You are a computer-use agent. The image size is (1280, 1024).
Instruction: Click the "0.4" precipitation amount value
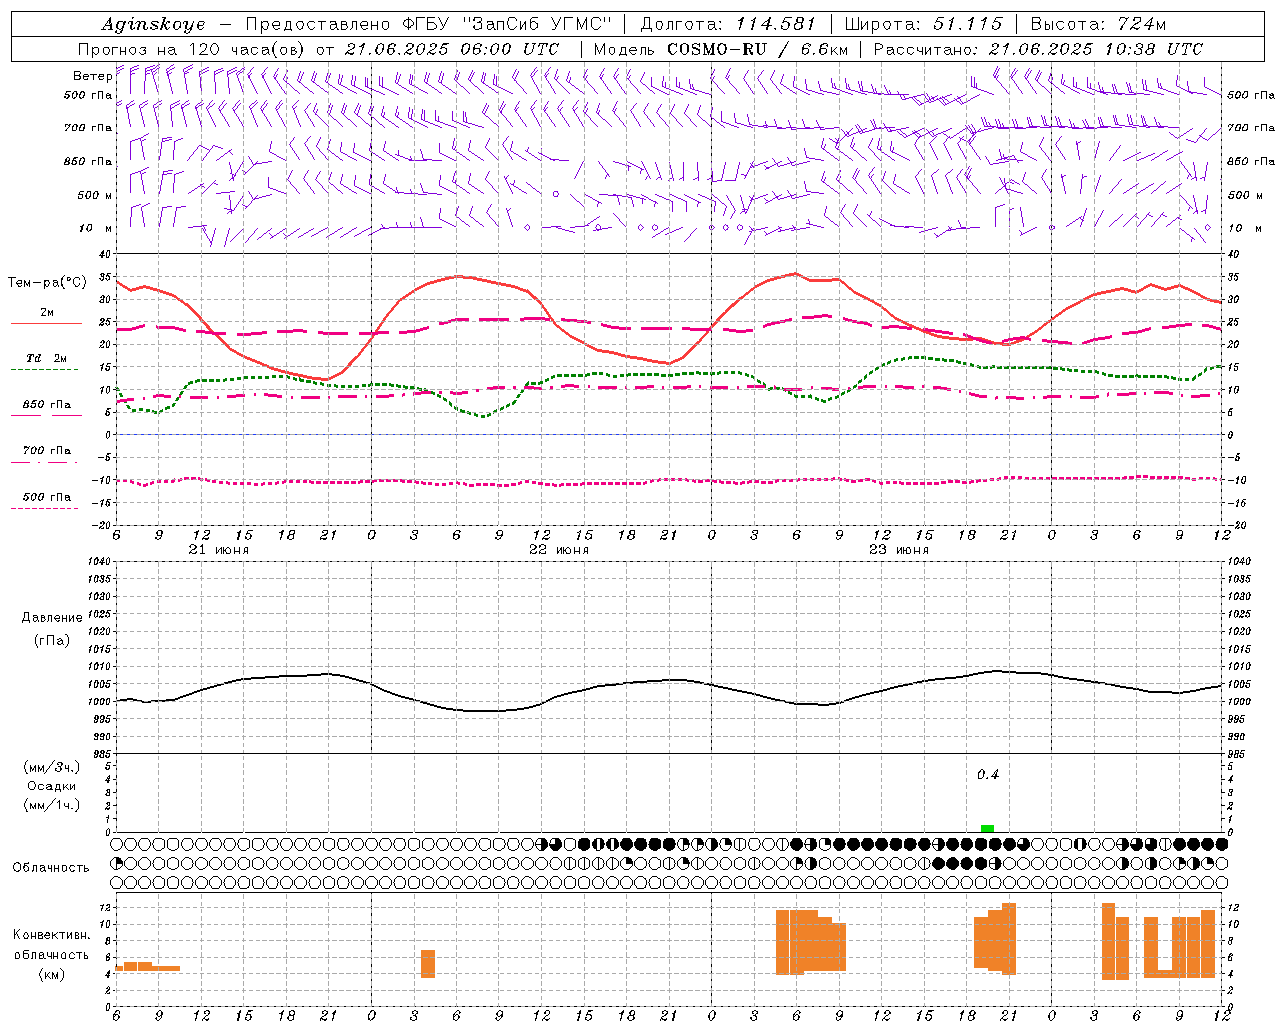[987, 775]
